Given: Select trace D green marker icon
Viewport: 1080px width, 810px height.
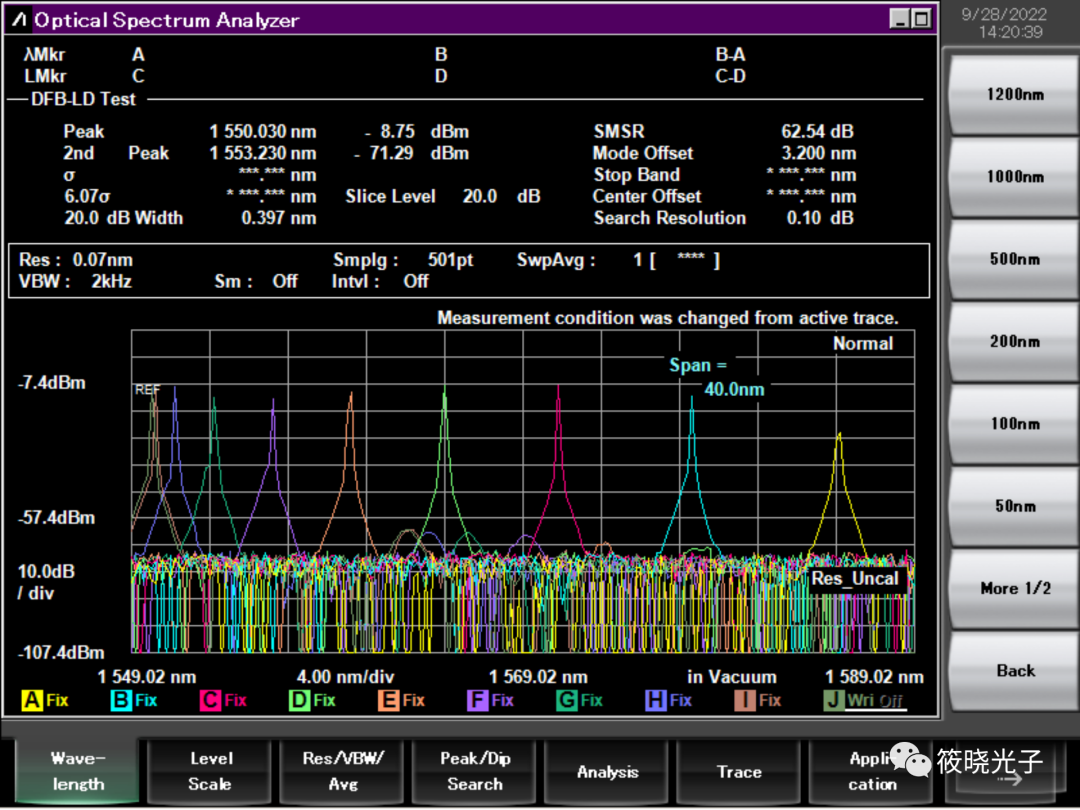Looking at the screenshot, I should point(299,701).
